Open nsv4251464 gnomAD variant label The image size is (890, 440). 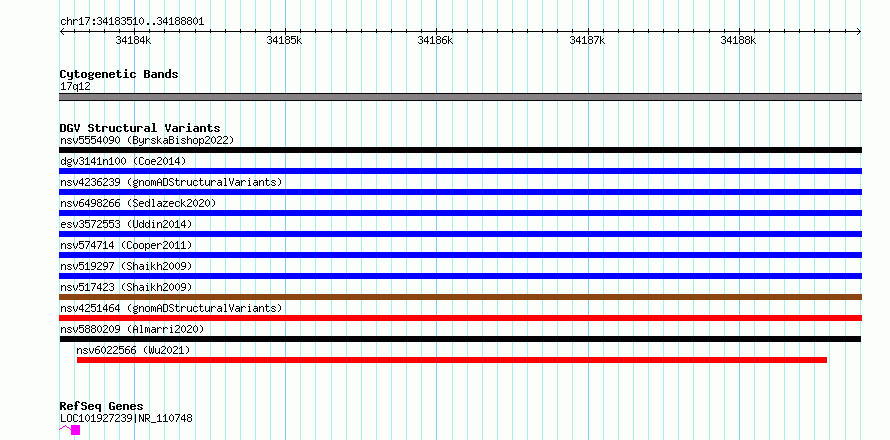point(171,308)
